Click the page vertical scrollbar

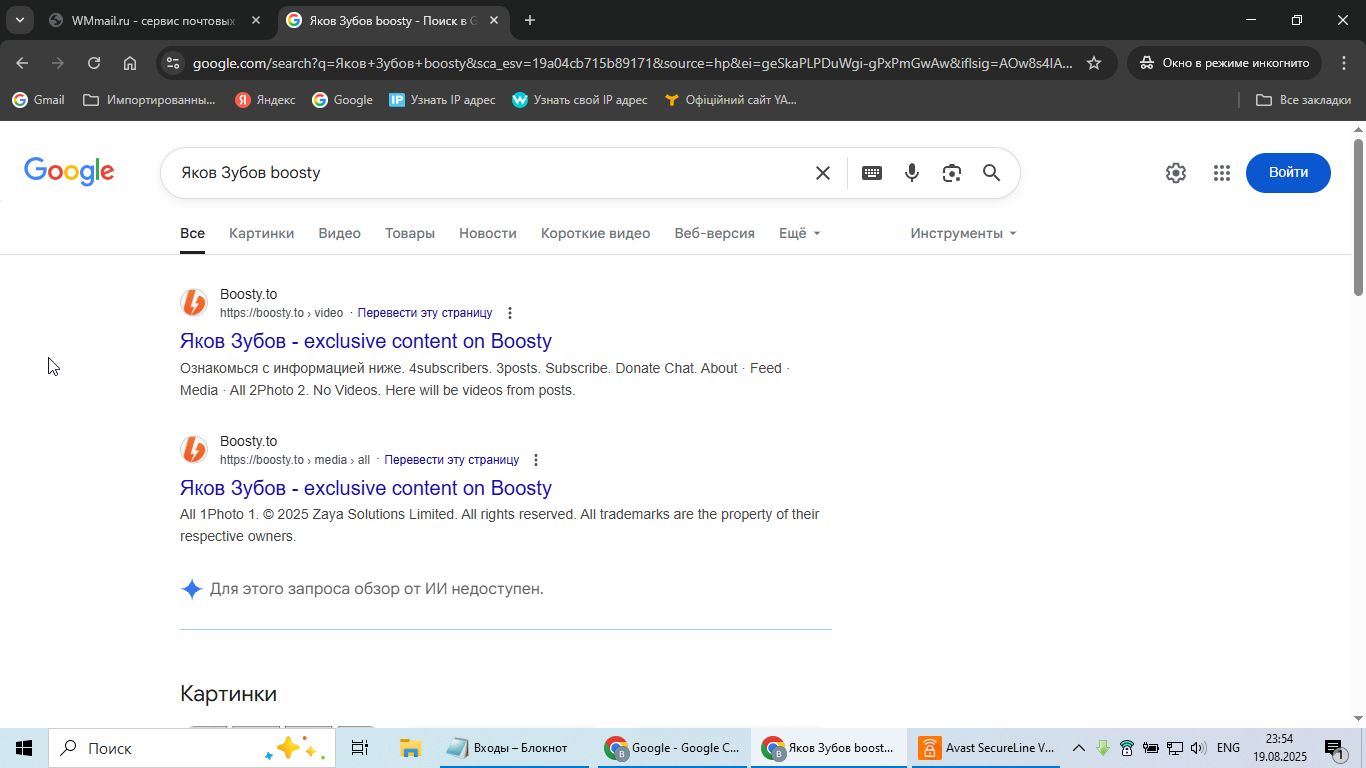[1359, 217]
